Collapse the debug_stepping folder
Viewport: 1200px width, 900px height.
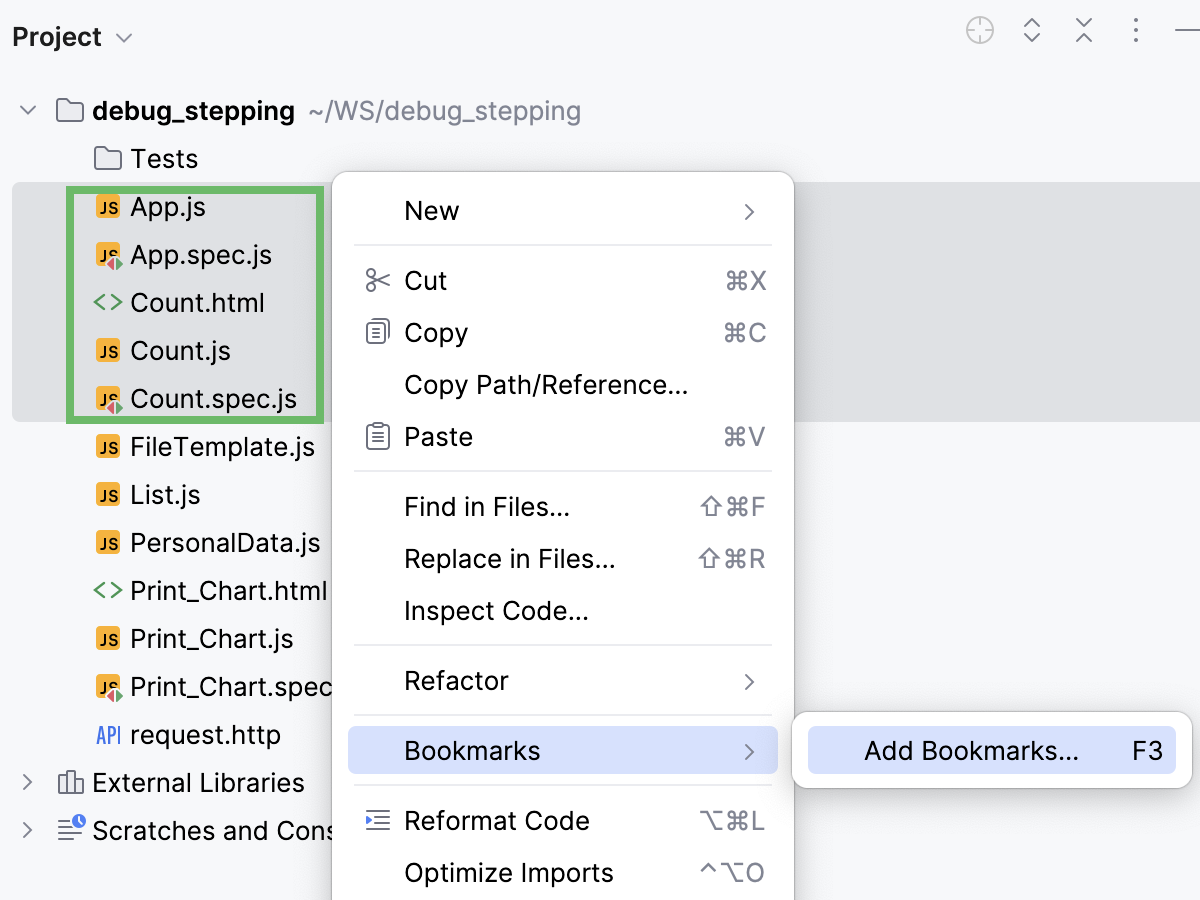pos(27,111)
